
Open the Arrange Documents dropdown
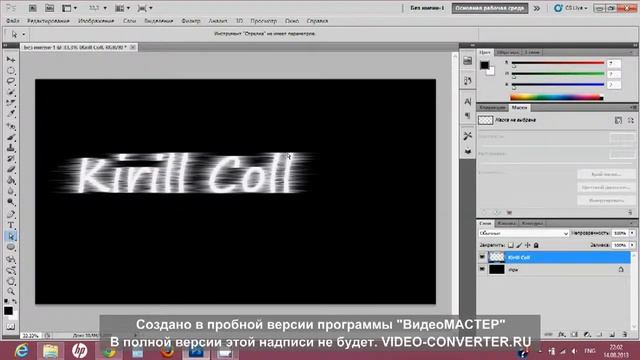tap(122, 8)
